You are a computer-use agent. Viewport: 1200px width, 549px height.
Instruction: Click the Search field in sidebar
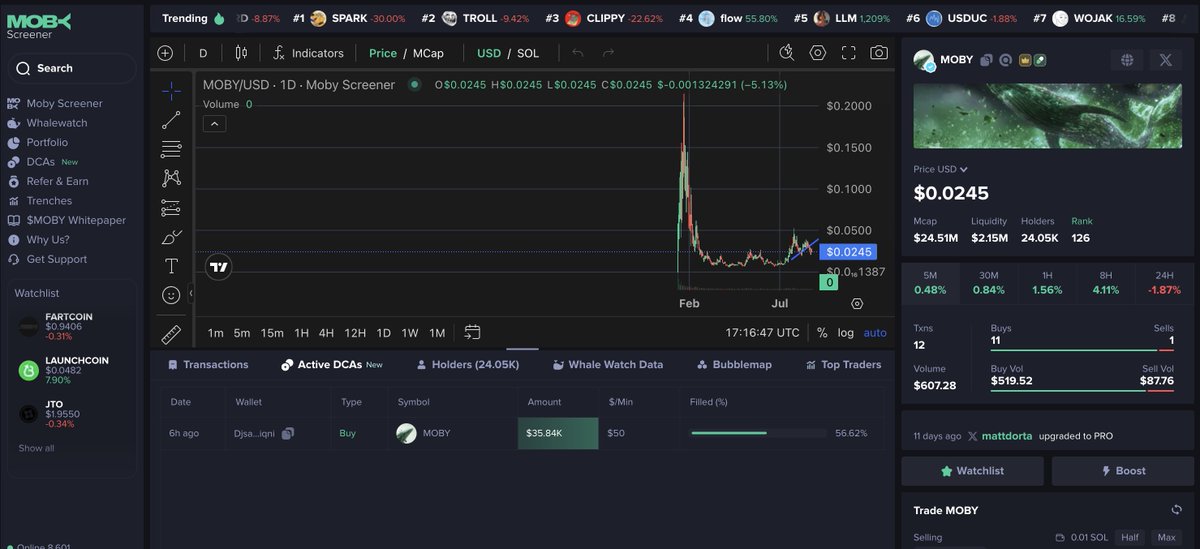(71, 68)
